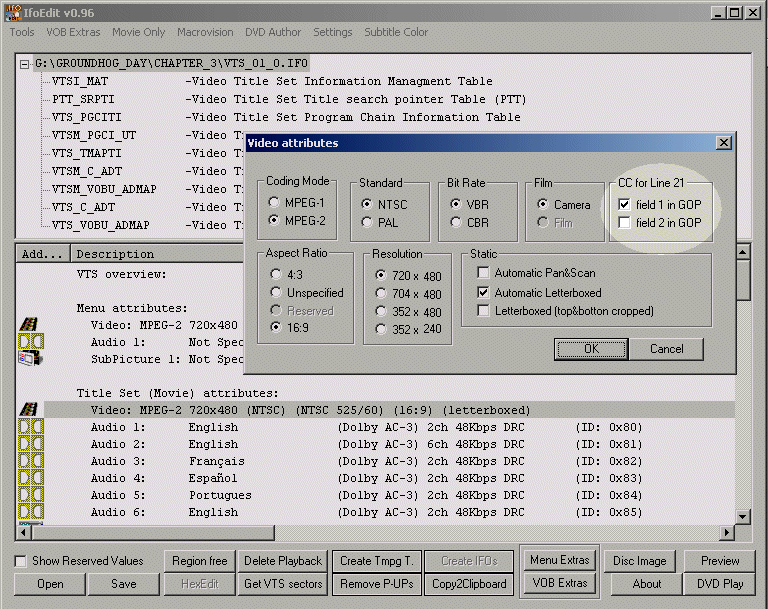
Task: Click the Disc Image button
Action: tap(640, 560)
